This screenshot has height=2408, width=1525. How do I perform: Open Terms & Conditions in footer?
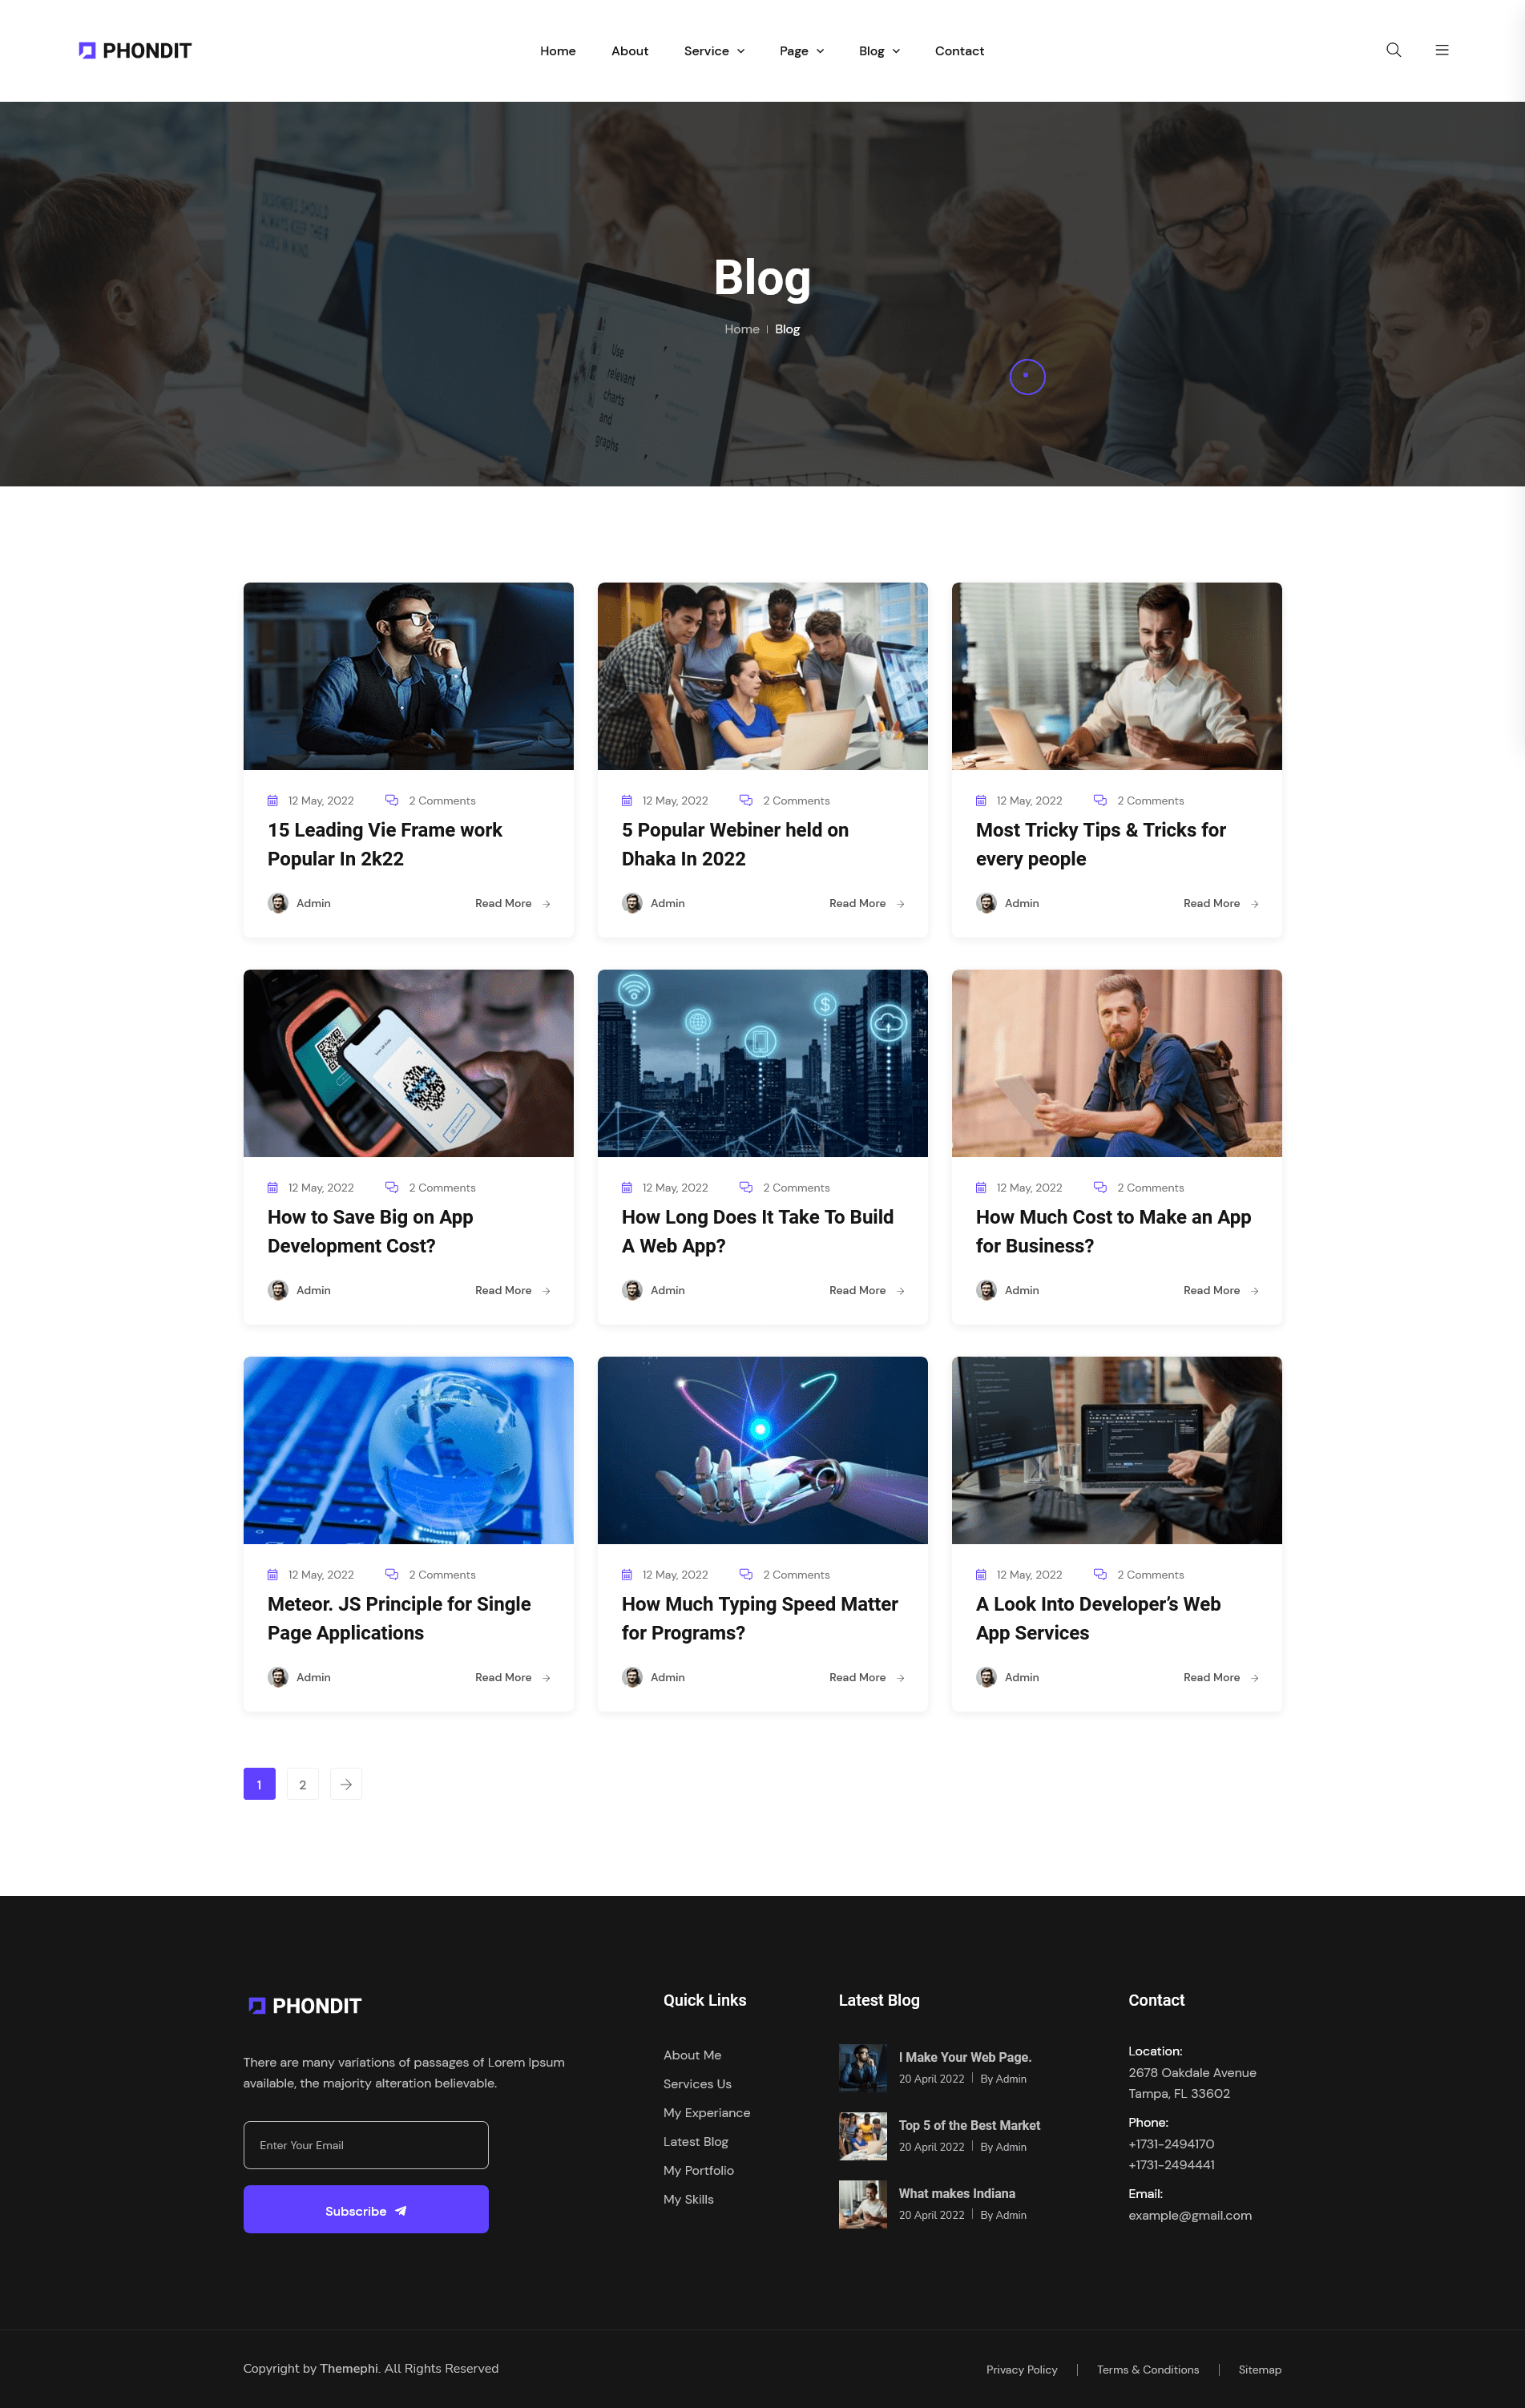tap(1147, 2369)
